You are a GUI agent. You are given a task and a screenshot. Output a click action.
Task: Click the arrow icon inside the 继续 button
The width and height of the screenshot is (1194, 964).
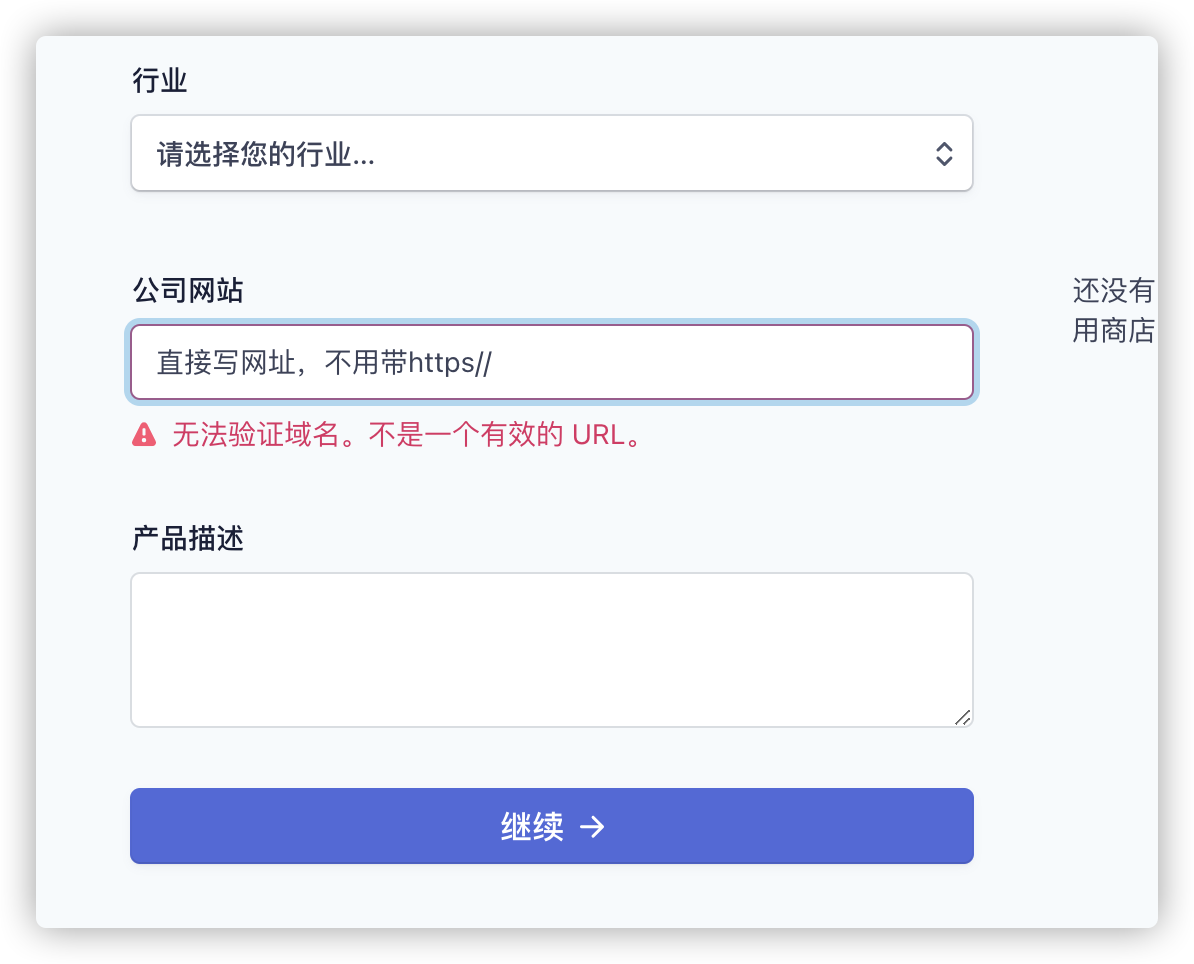594,826
